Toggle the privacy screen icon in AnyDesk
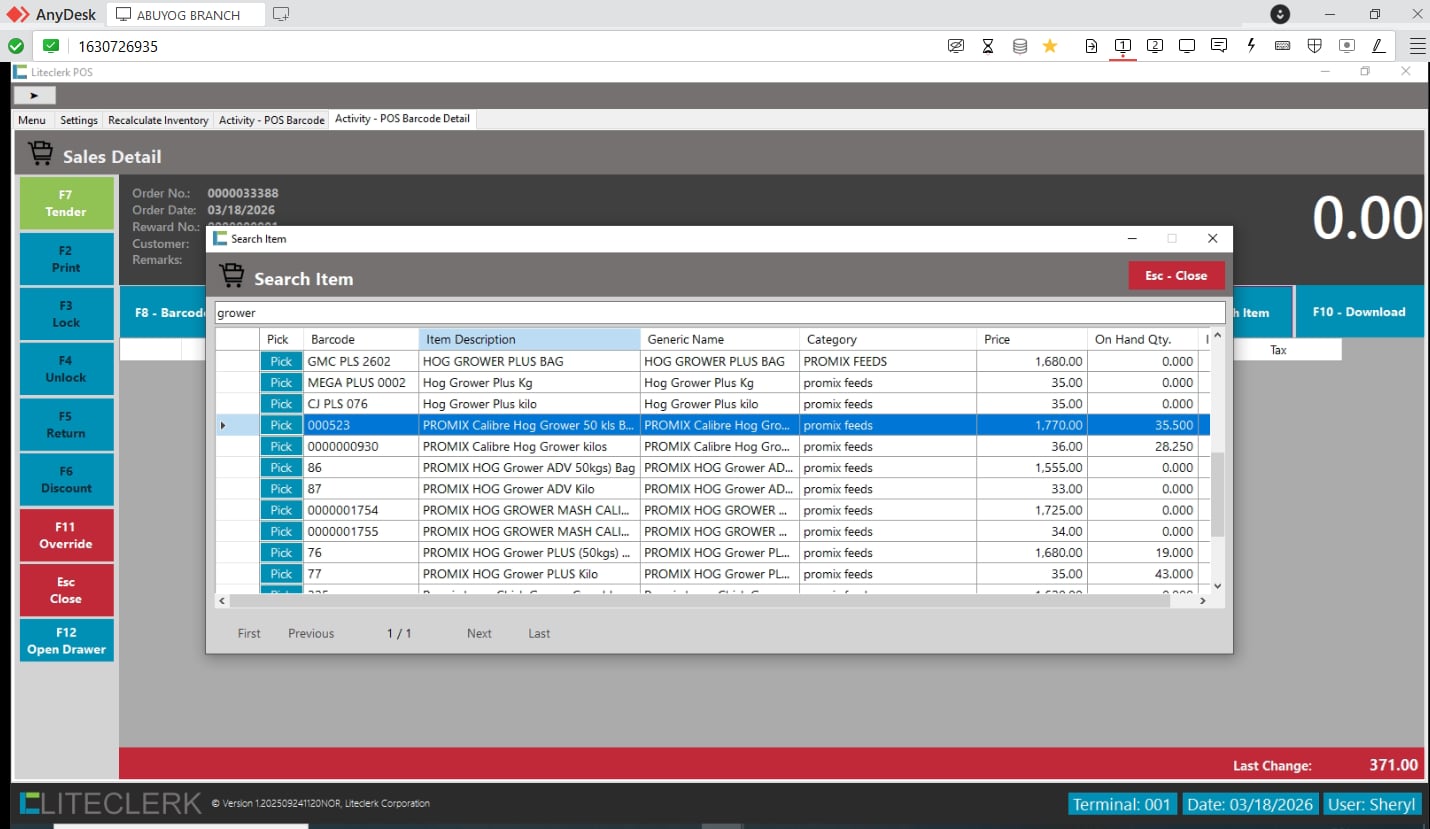Screen dimensions: 1430x829 (x=956, y=46)
